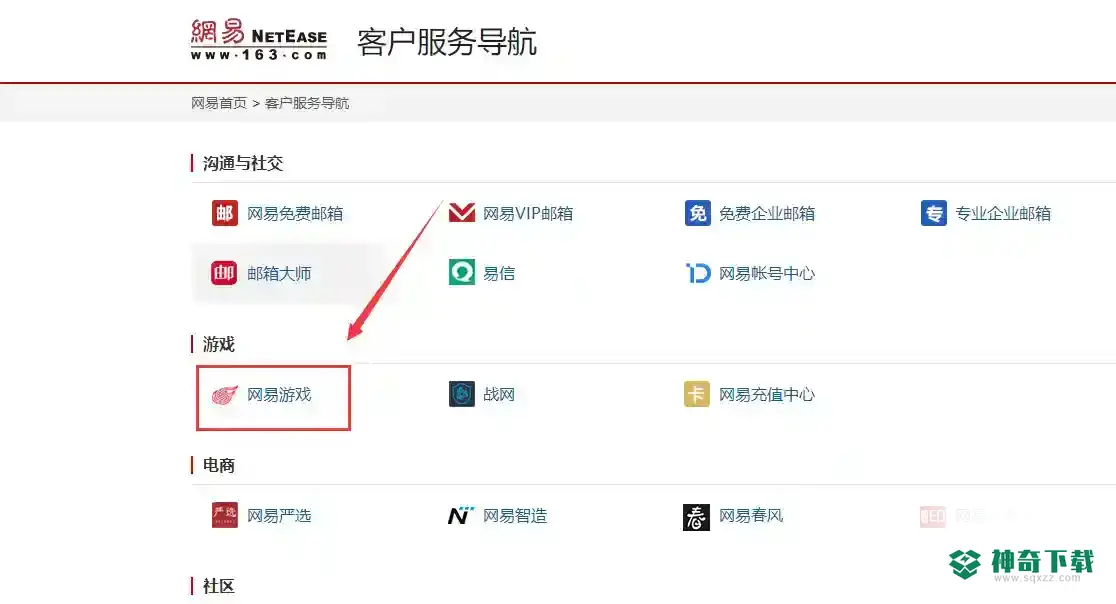1116x604 pixels.
Task: Click the red 邮 icon of 网易免费邮箱
Action: pos(225,213)
